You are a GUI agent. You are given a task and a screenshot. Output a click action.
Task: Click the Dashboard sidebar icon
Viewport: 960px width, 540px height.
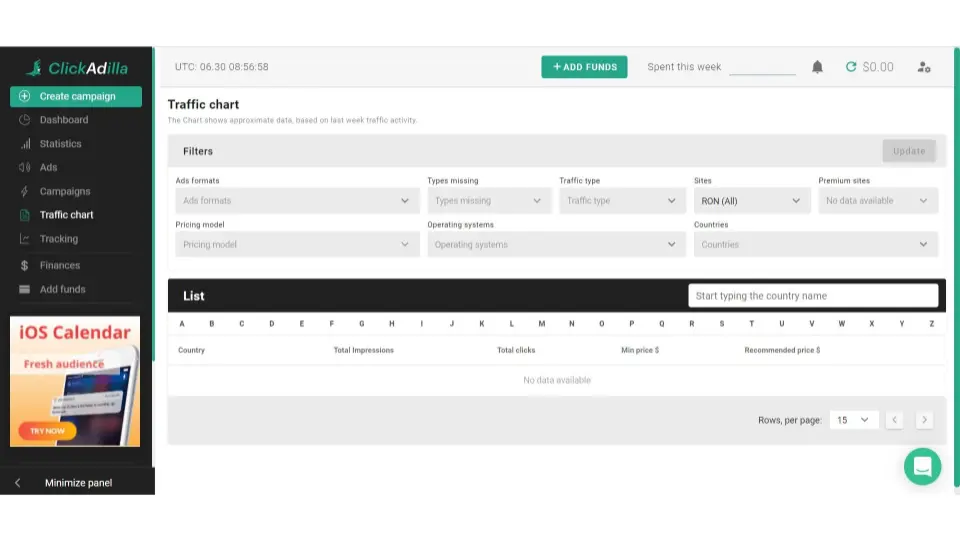(x=25, y=120)
